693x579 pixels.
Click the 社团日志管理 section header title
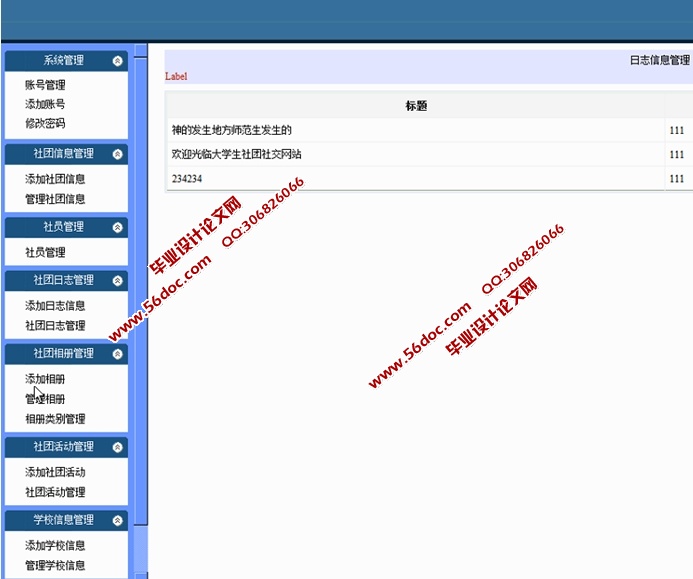(64, 280)
